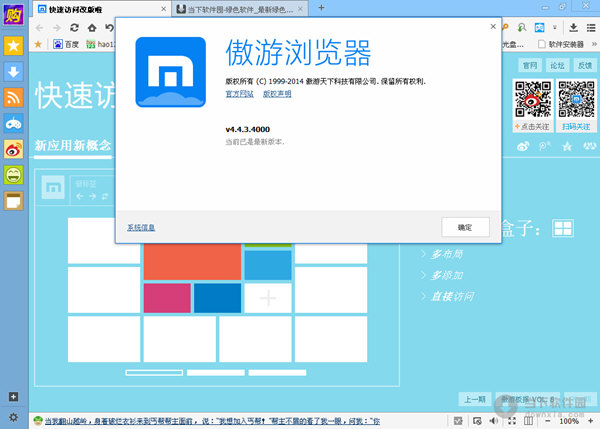
Task: Click the white paw share icon
Action: (x=590, y=146)
